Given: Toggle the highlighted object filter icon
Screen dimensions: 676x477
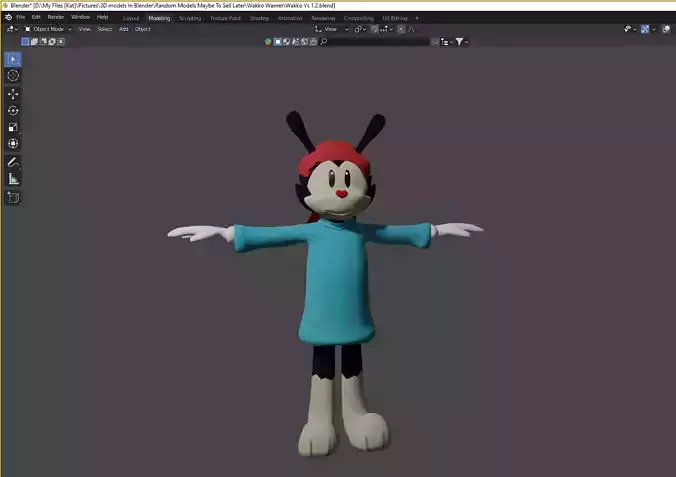Looking at the screenshot, I should (278, 41).
